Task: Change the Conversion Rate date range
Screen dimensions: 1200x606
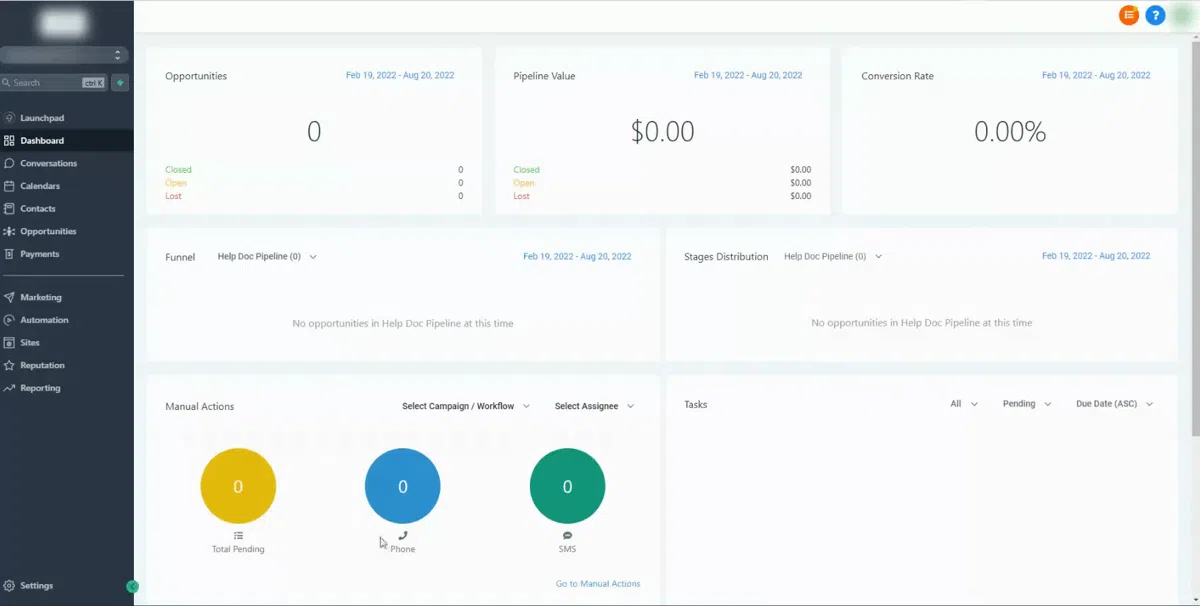Action: click(1096, 75)
